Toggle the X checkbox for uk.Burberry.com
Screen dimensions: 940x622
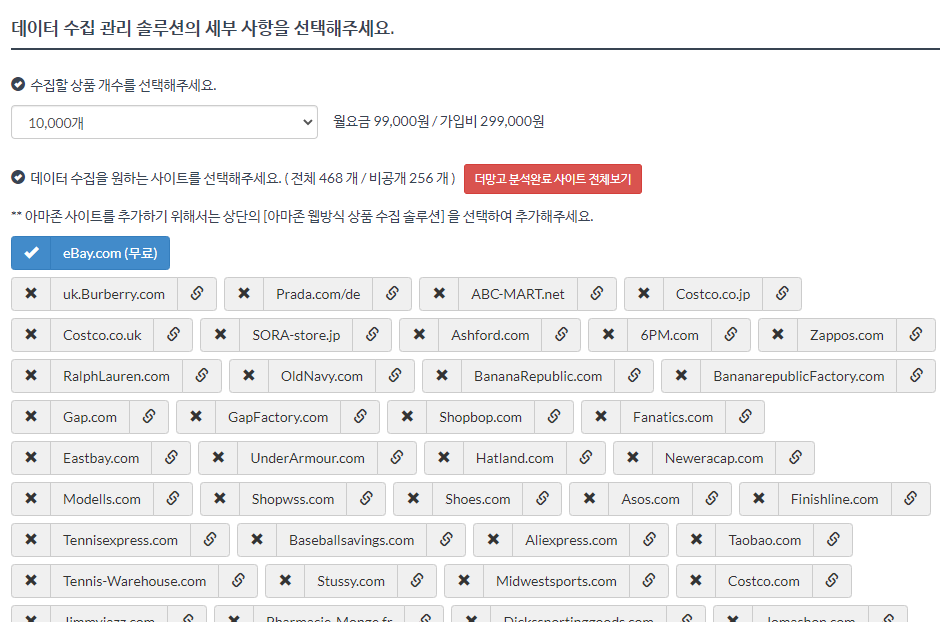click(31, 294)
